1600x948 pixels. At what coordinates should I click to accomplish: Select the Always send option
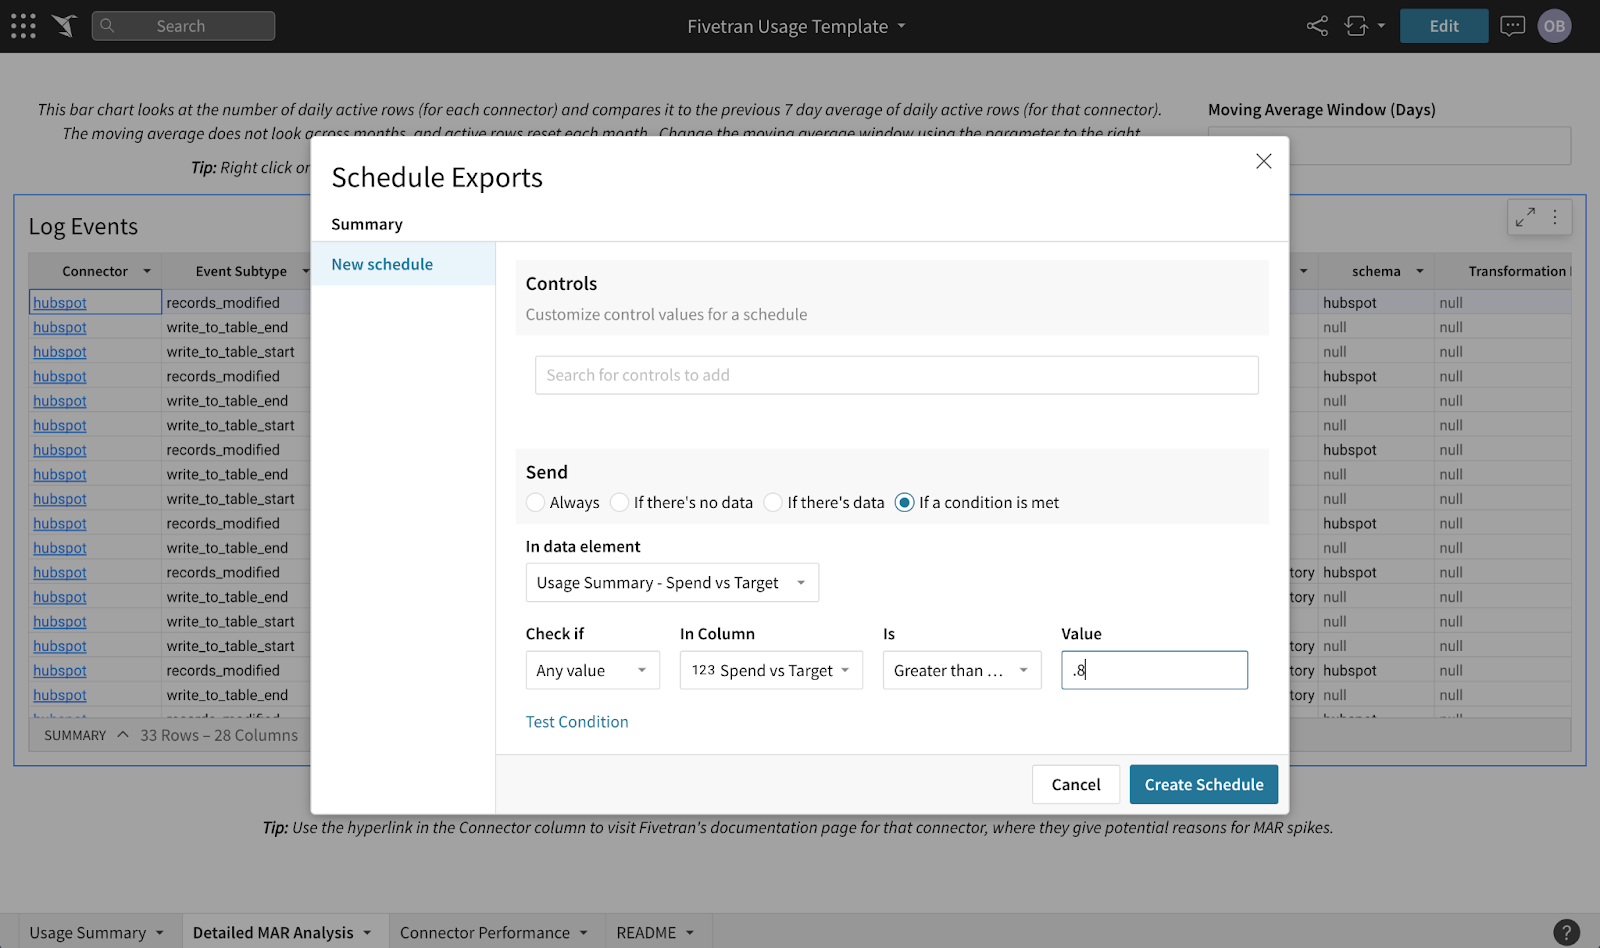pos(535,502)
